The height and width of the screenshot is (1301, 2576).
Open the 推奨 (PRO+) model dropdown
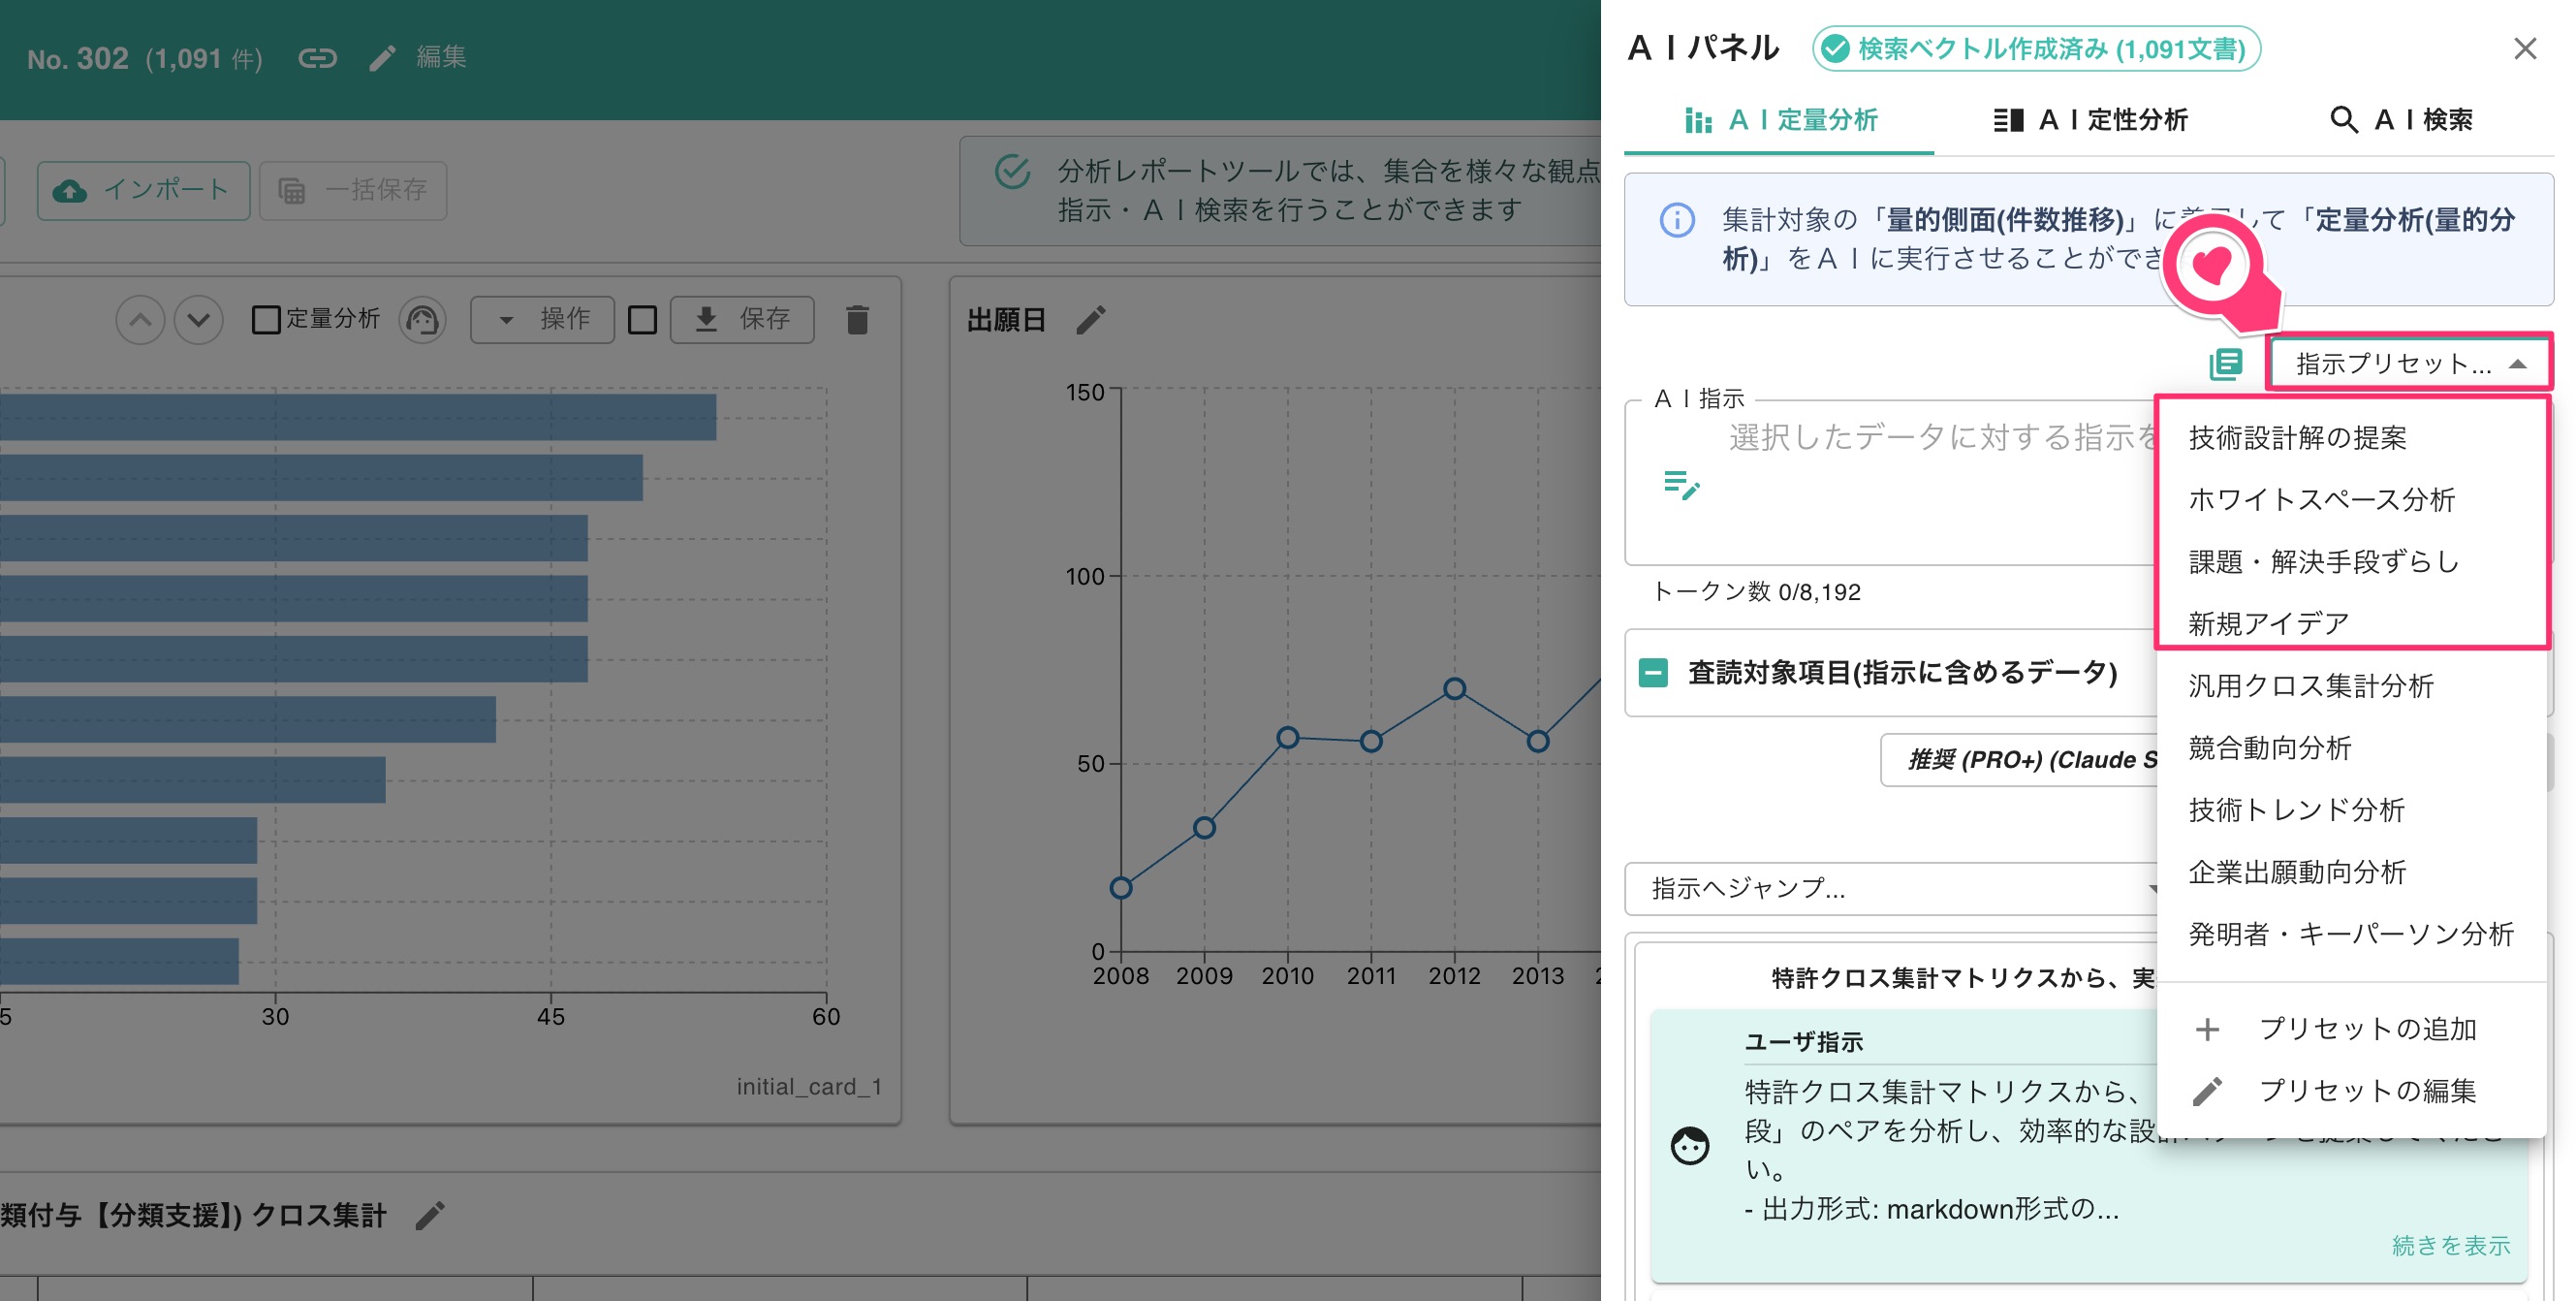coord(2018,760)
